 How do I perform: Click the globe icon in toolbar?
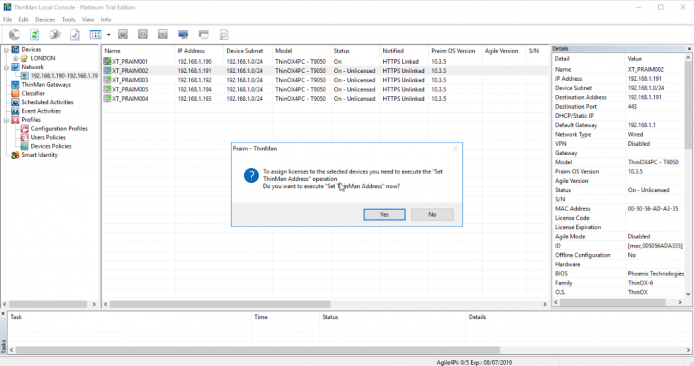[15, 35]
